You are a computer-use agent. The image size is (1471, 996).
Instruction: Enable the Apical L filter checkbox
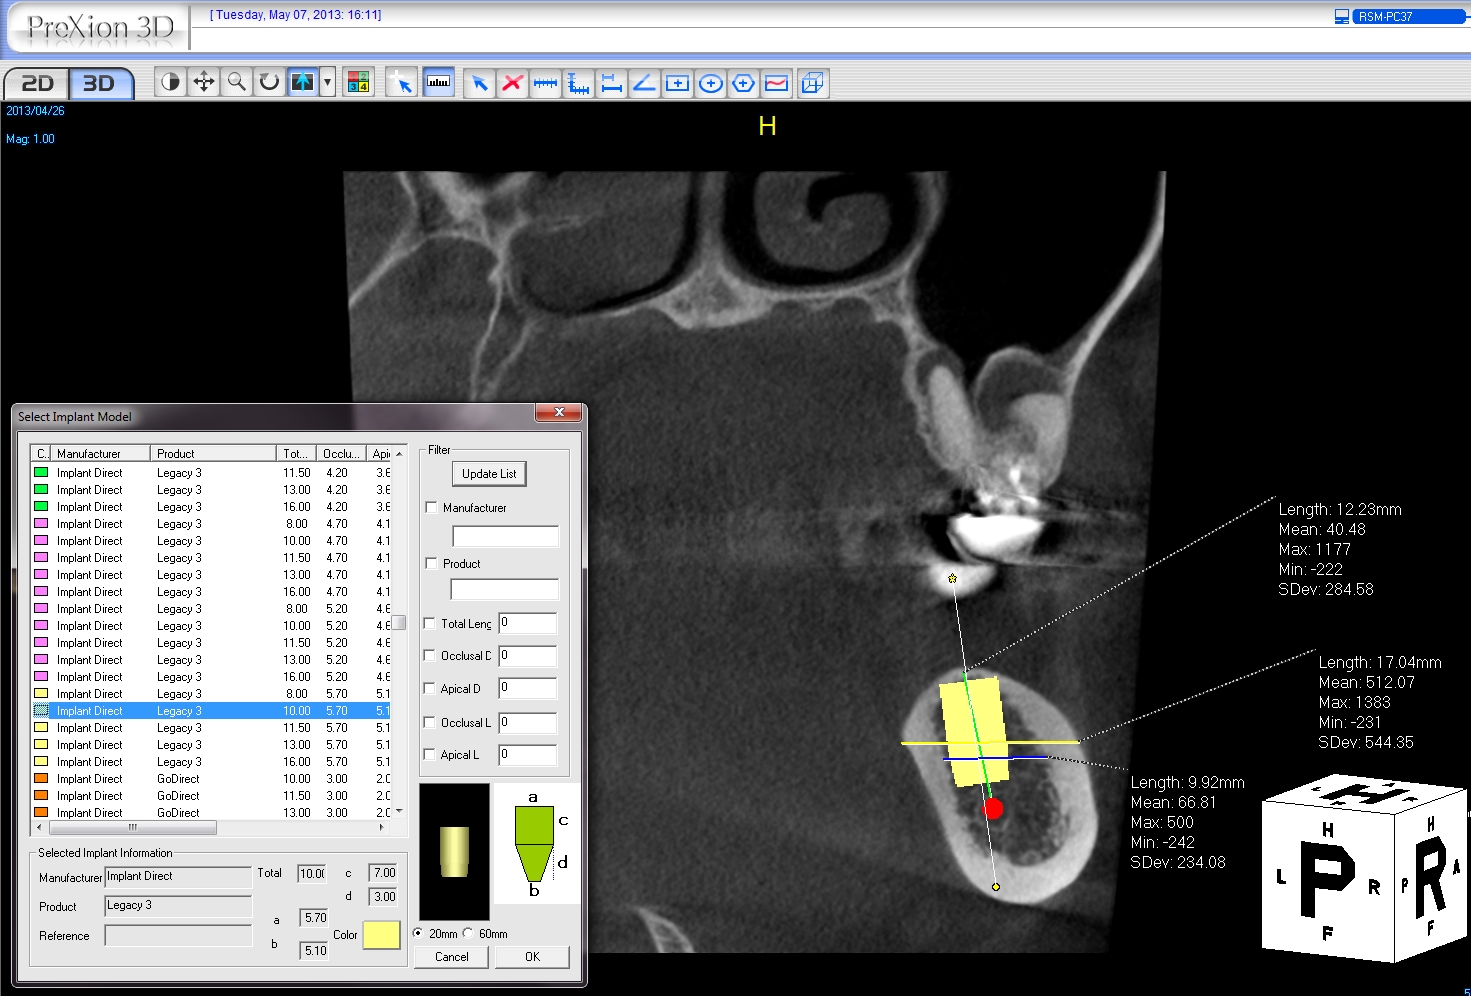coord(429,754)
